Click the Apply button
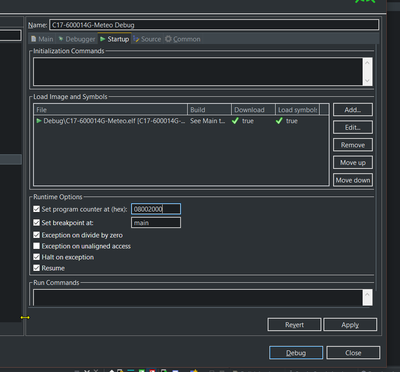400x372 pixels. point(350,325)
